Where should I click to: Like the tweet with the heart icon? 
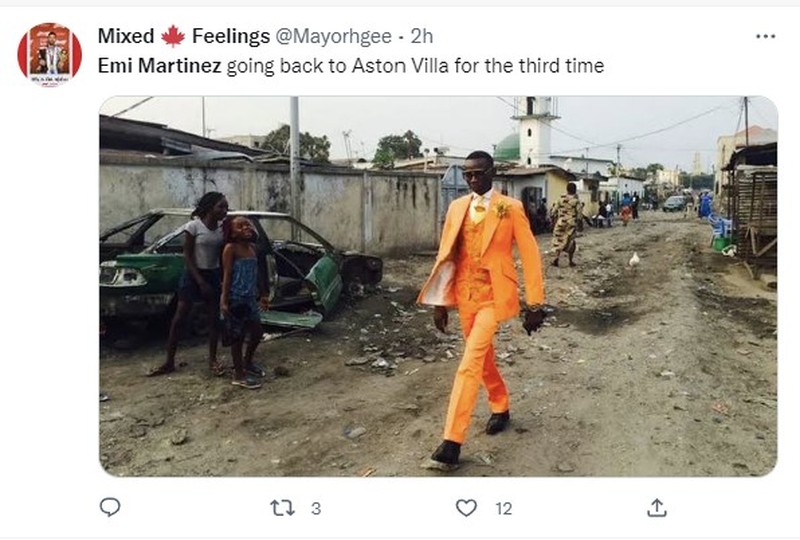(x=467, y=508)
